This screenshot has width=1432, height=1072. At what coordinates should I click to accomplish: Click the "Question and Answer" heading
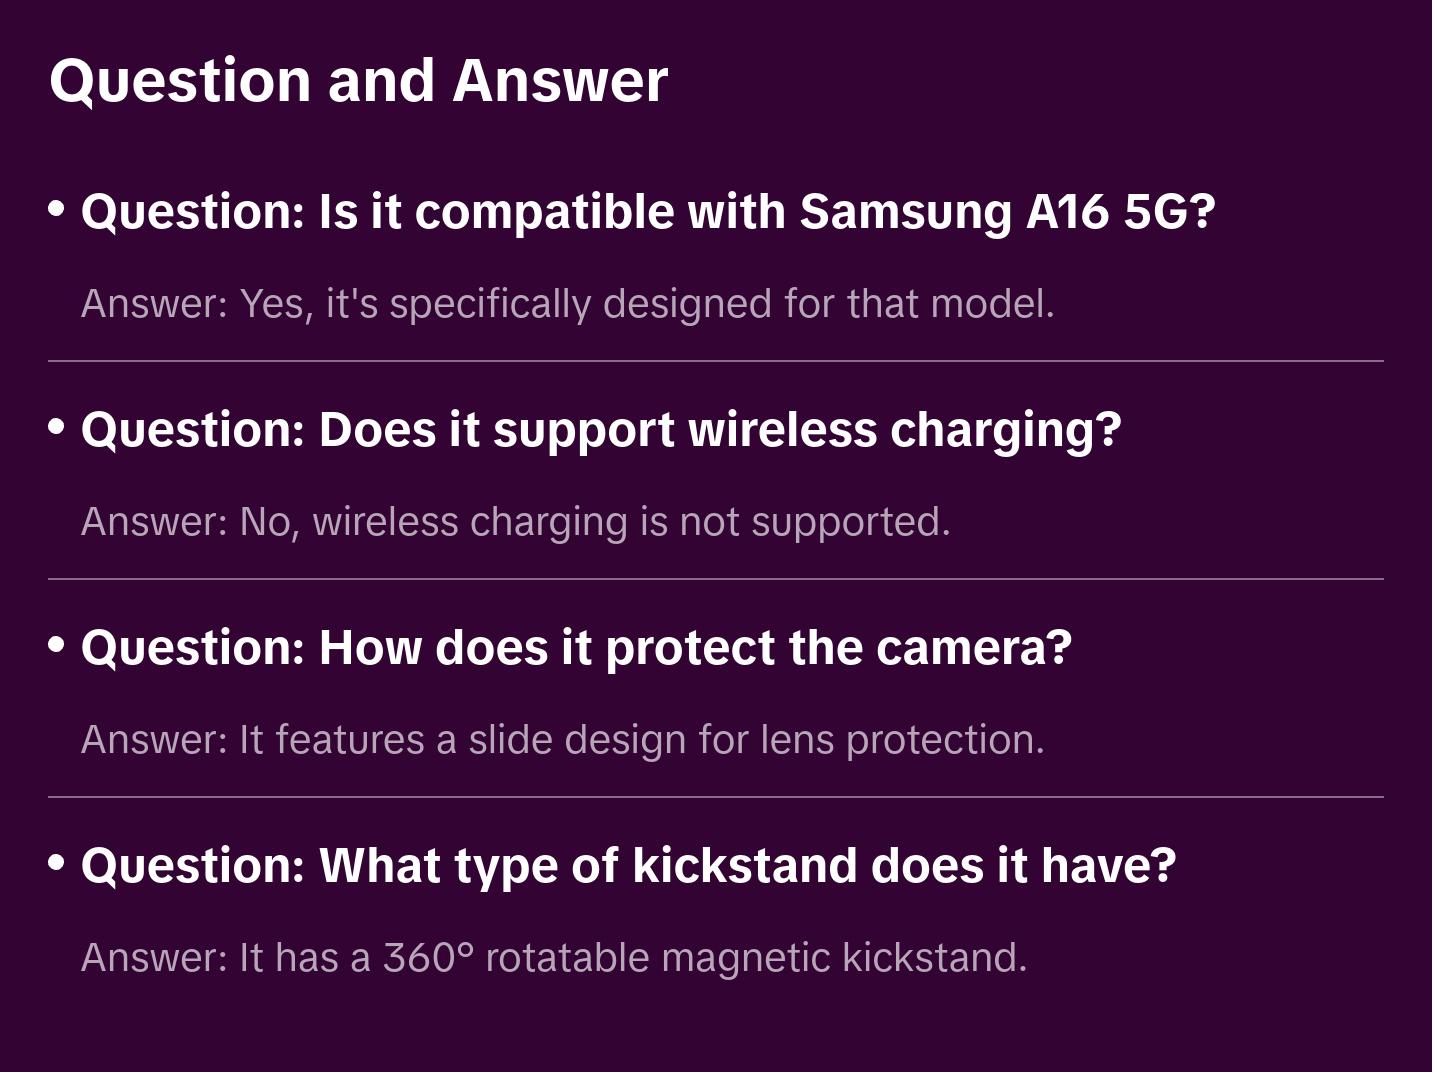click(358, 81)
